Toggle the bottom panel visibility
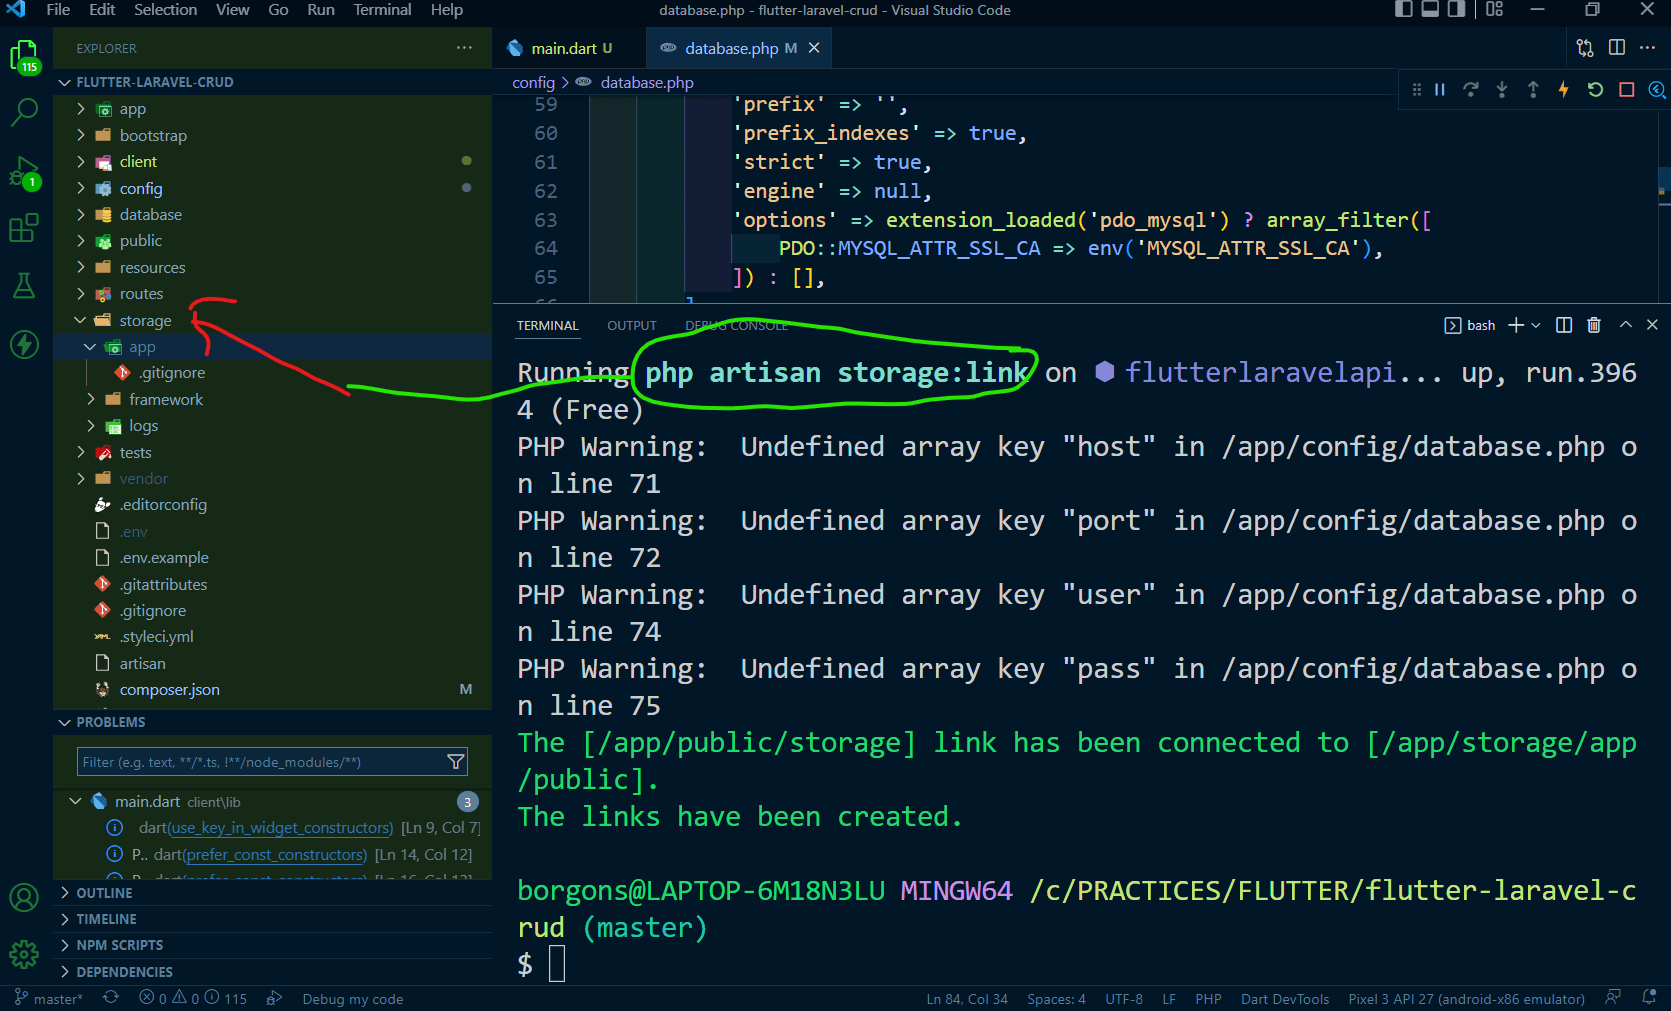Screen dimensions: 1671x1011 1430,10
